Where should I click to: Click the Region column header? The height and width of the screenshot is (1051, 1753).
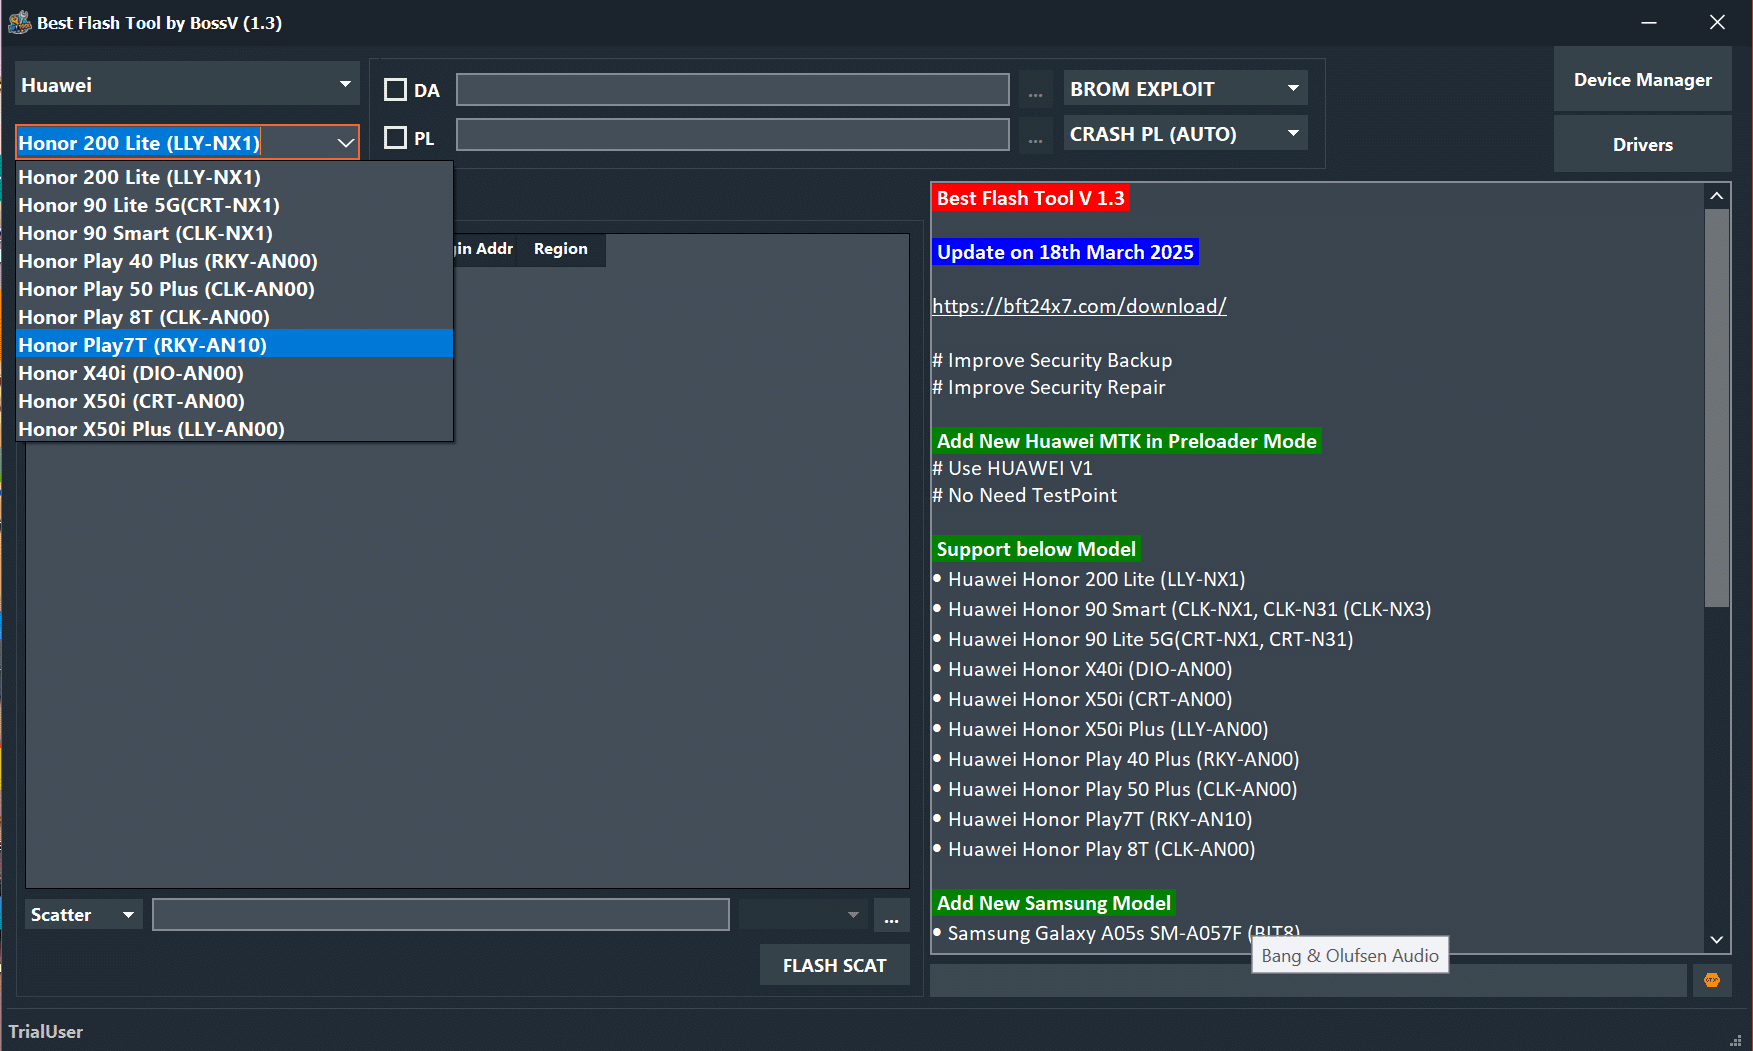(560, 249)
